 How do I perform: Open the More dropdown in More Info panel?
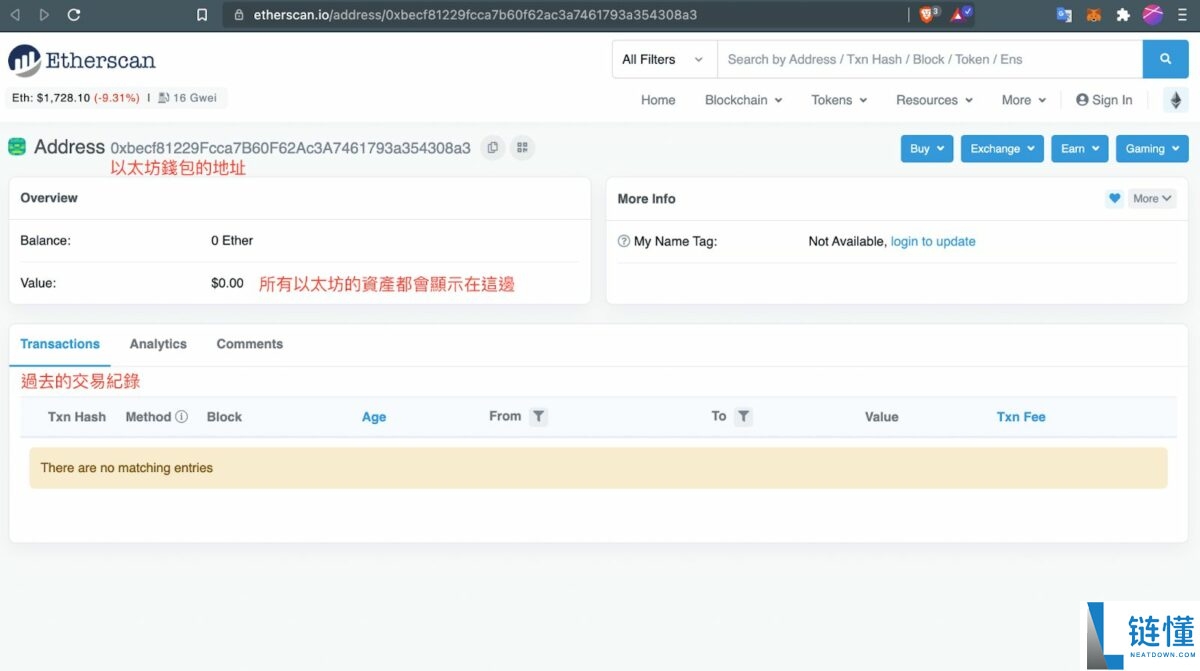pos(1151,198)
